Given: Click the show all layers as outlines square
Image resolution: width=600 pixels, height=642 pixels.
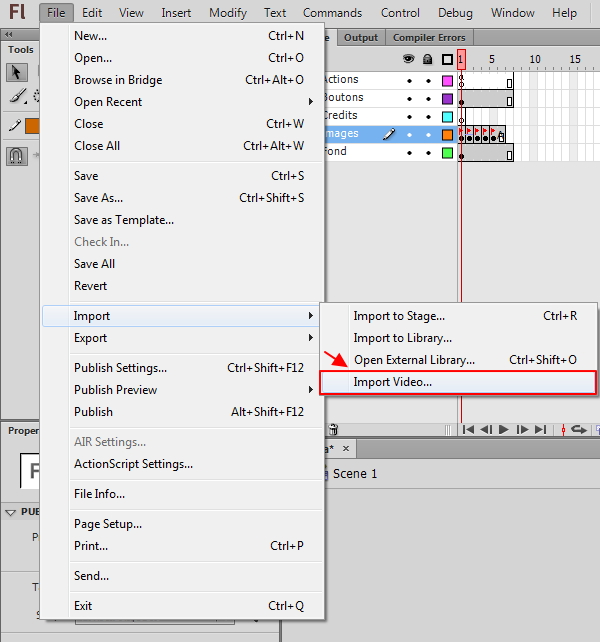Looking at the screenshot, I should pyautogui.click(x=447, y=60).
